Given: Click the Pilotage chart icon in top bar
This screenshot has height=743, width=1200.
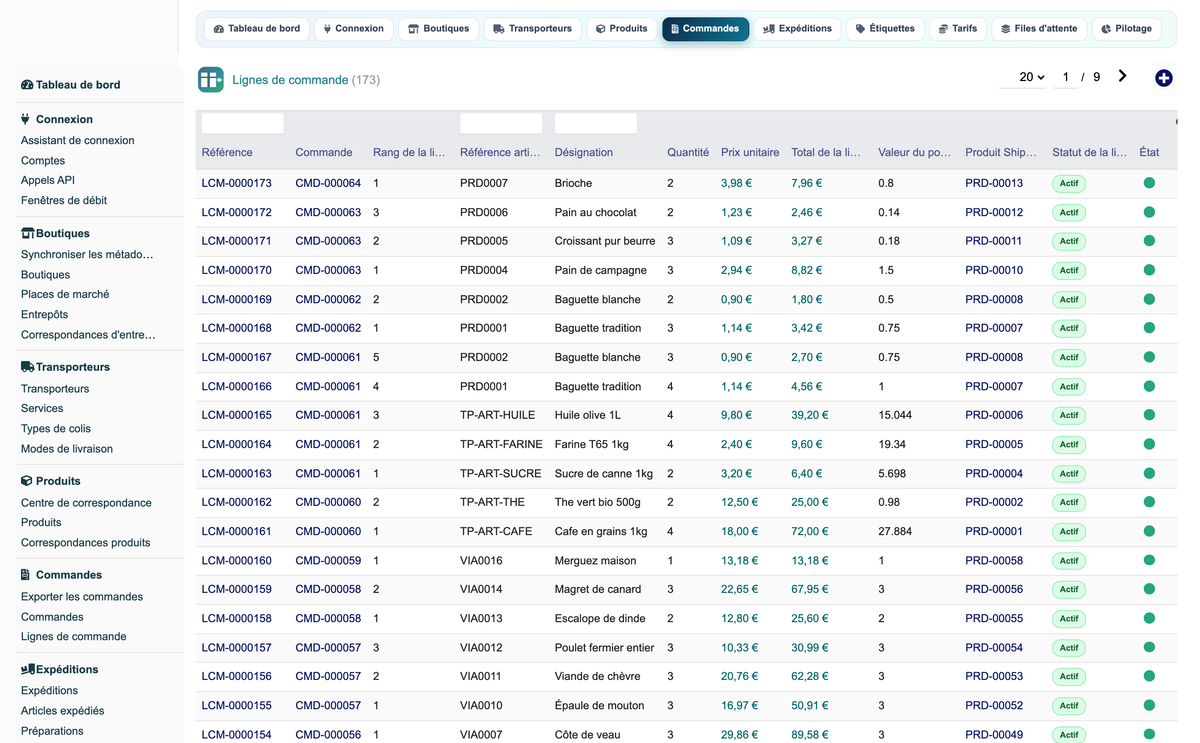Looking at the screenshot, I should 1106,29.
